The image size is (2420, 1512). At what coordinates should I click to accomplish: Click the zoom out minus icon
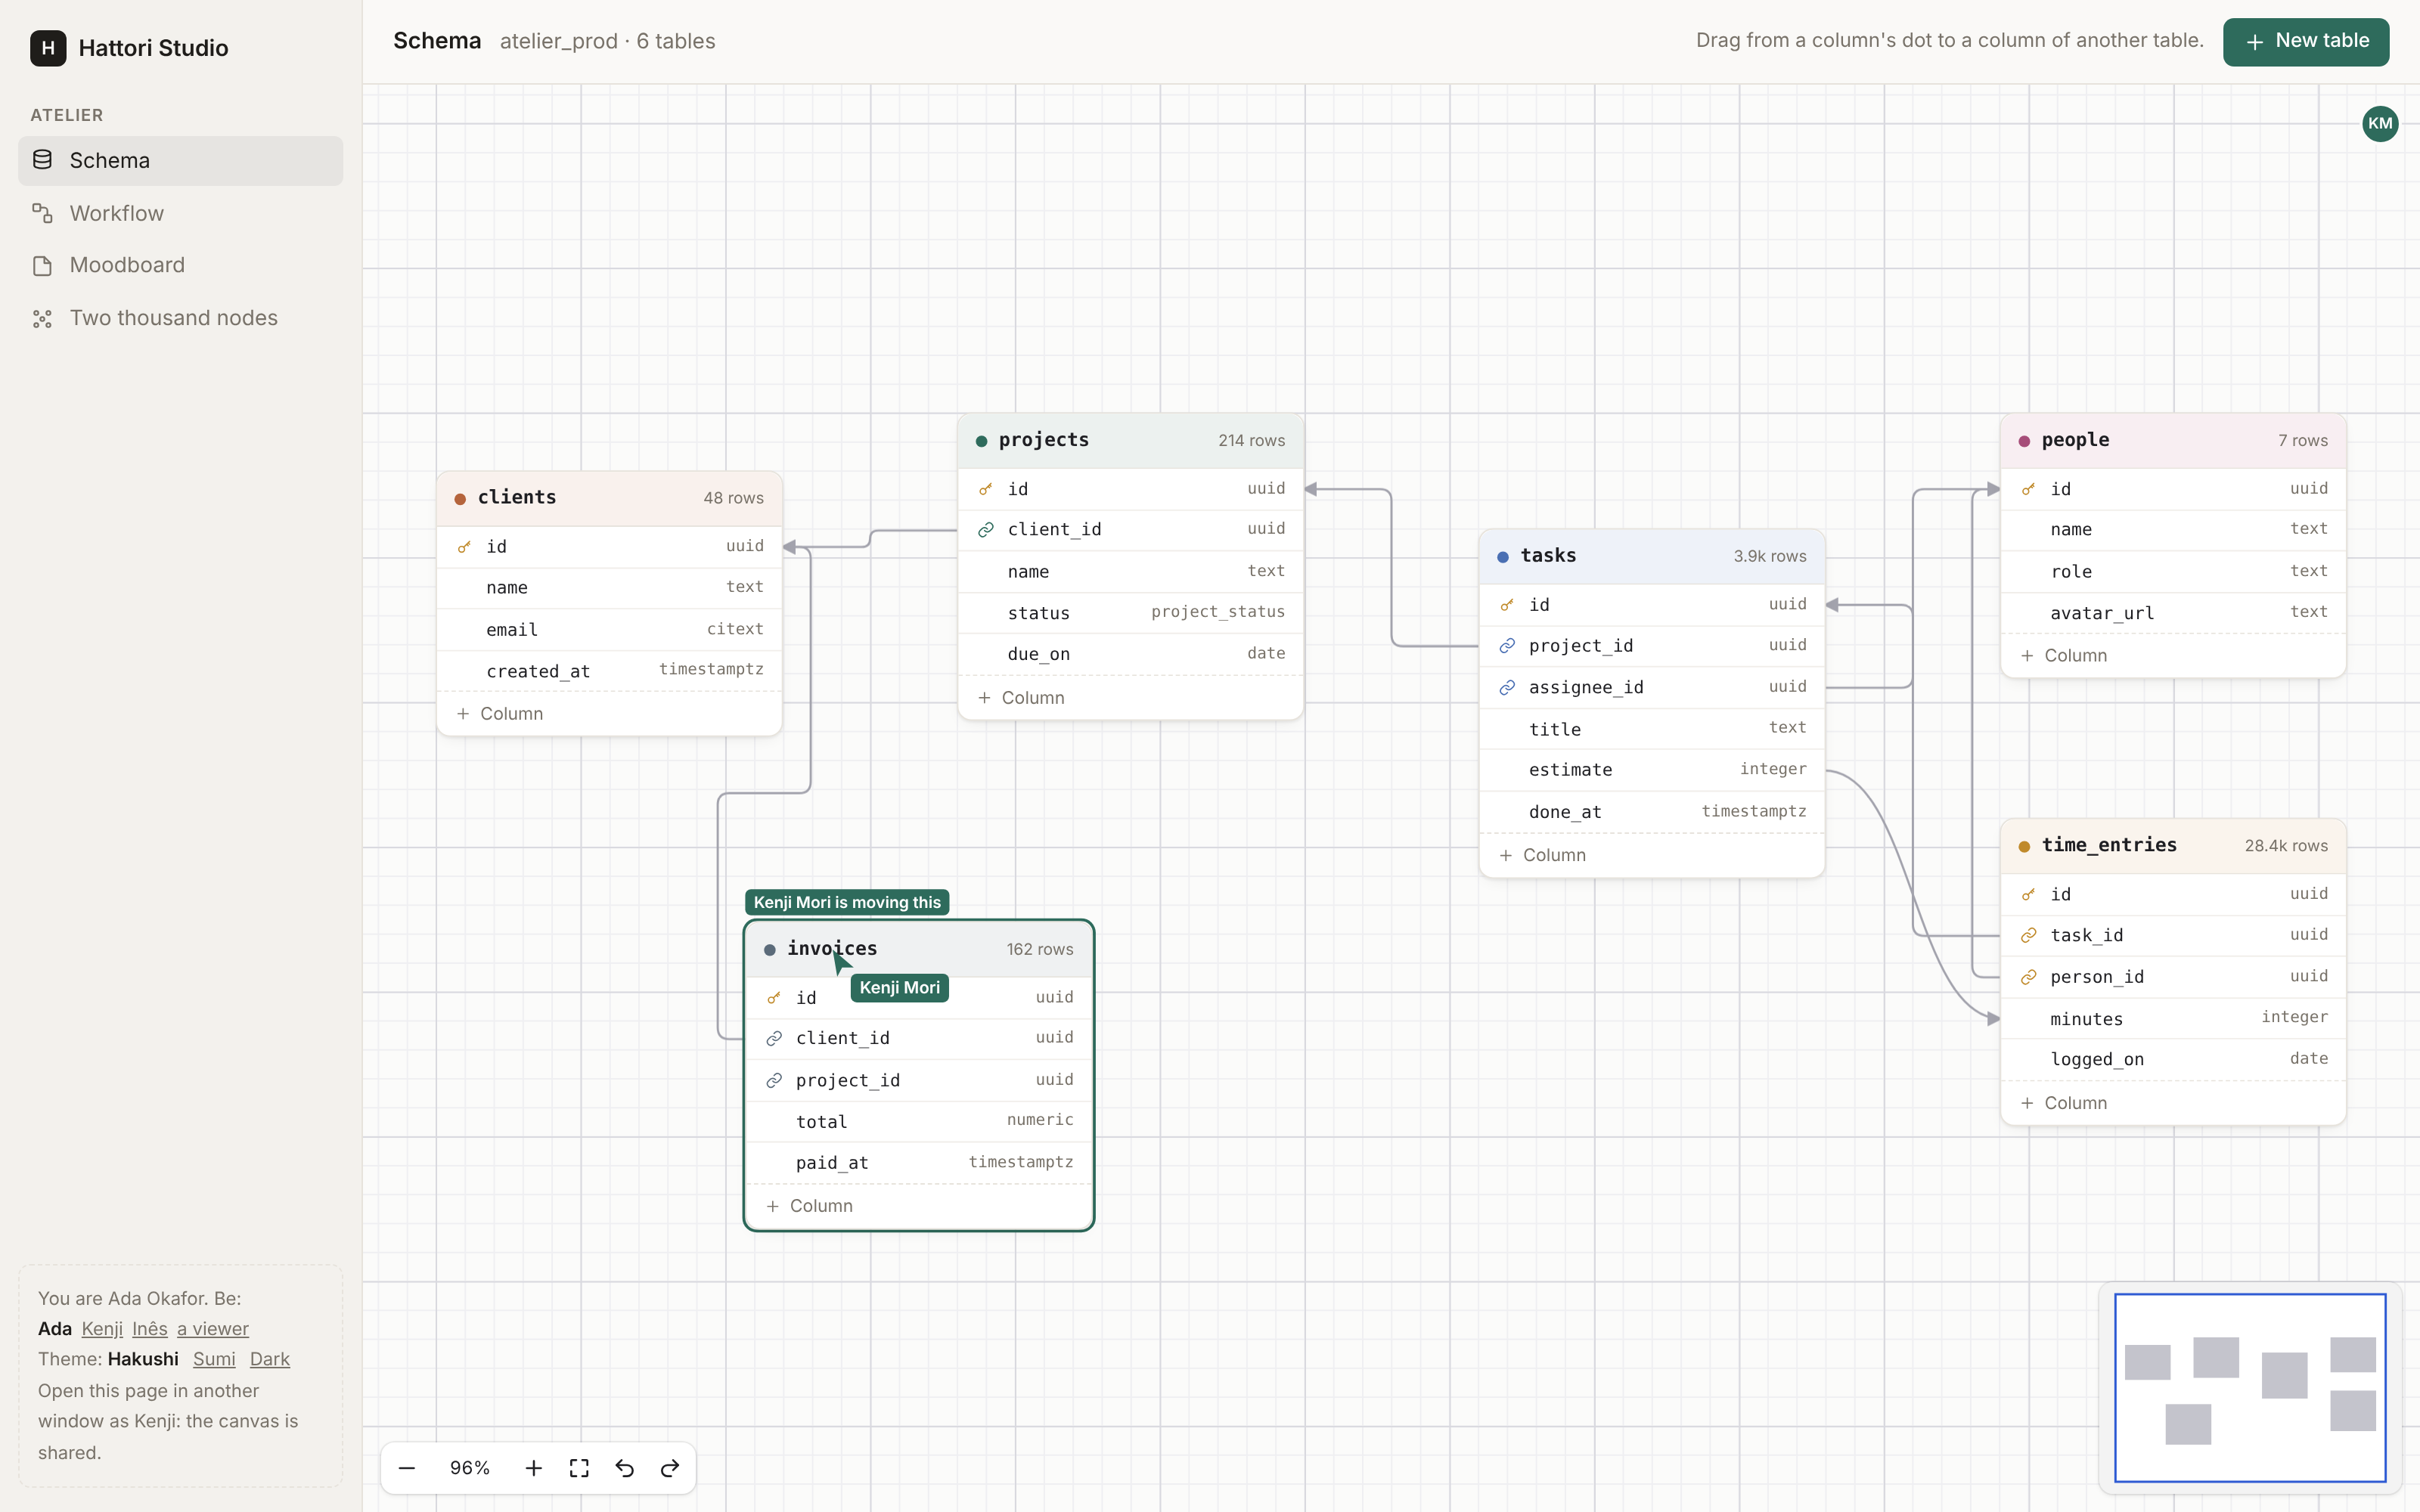tap(407, 1468)
